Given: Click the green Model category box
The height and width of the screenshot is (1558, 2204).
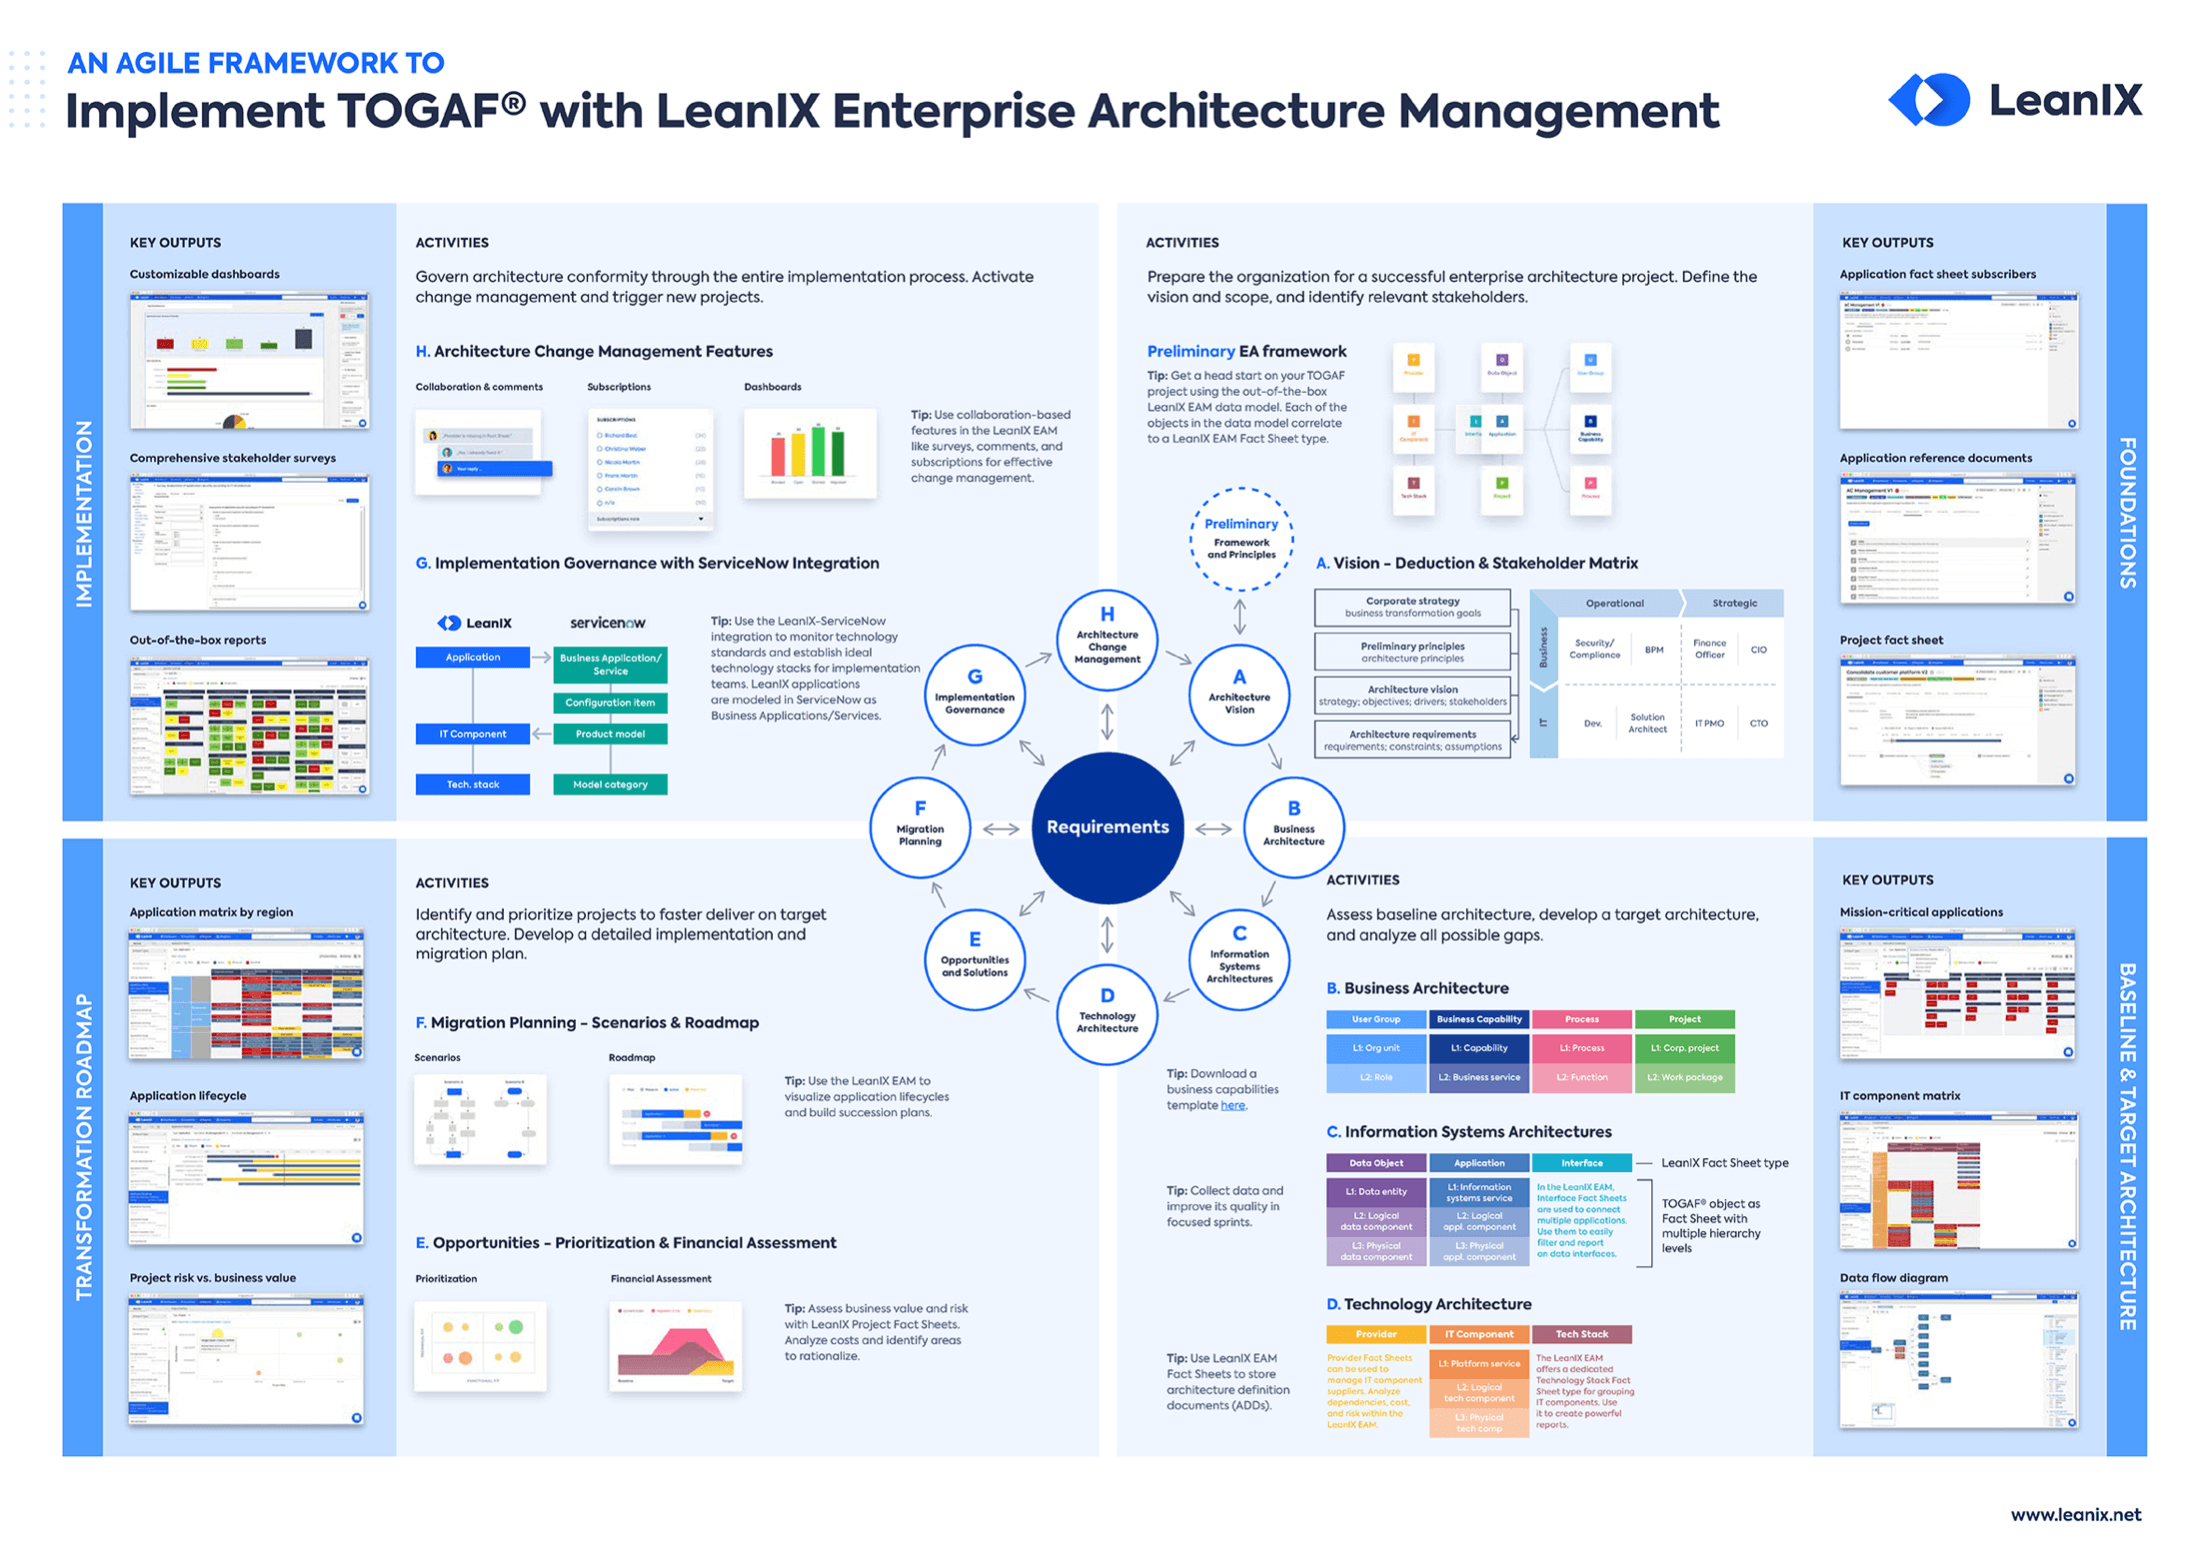Looking at the screenshot, I should 610,784.
